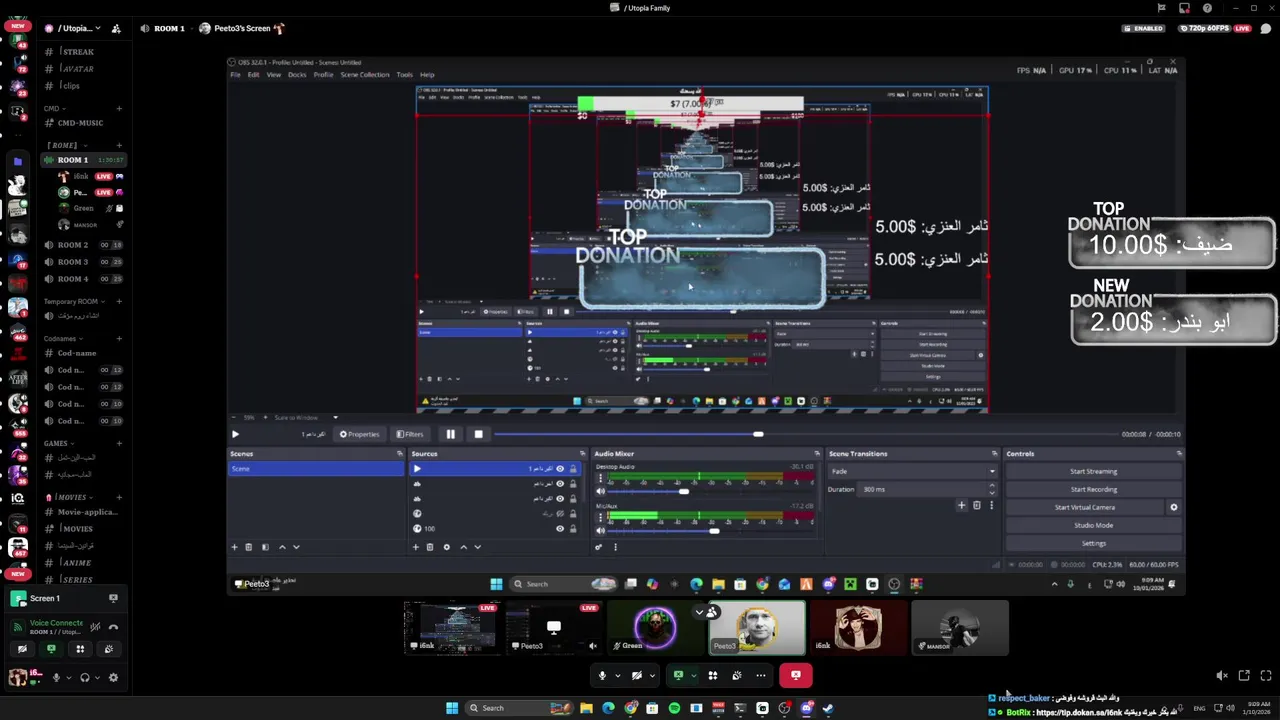The height and width of the screenshot is (720, 1280).
Task: Stop media playback in OBS toolbar
Action: (478, 434)
